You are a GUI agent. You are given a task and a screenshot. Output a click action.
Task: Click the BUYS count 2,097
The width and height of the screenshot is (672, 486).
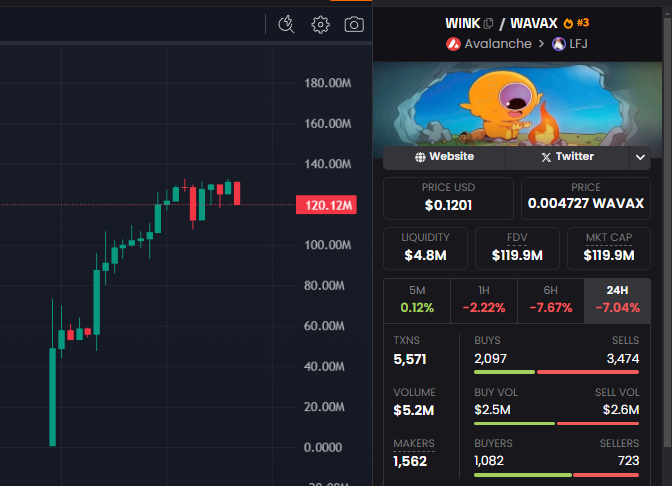pyautogui.click(x=490, y=359)
